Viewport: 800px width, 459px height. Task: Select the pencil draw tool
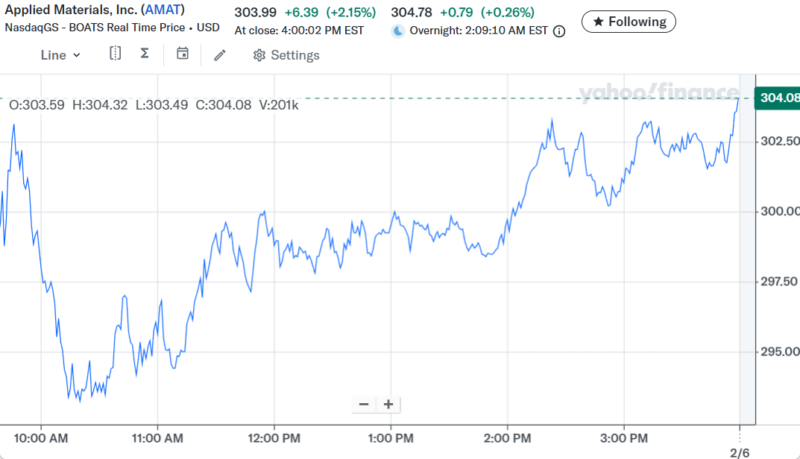point(220,54)
